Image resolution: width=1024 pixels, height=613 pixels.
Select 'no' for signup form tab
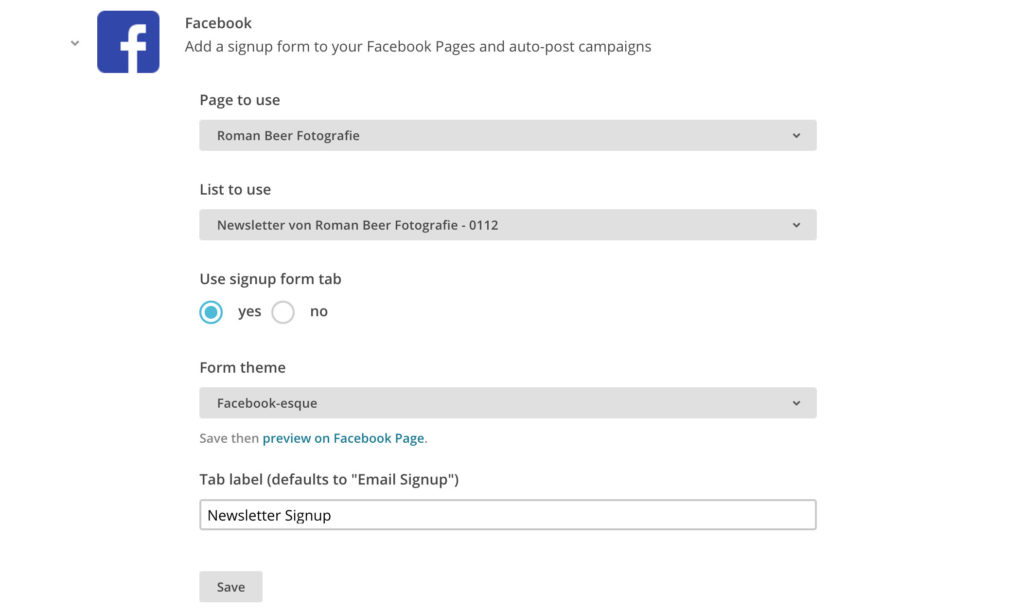pos(283,312)
